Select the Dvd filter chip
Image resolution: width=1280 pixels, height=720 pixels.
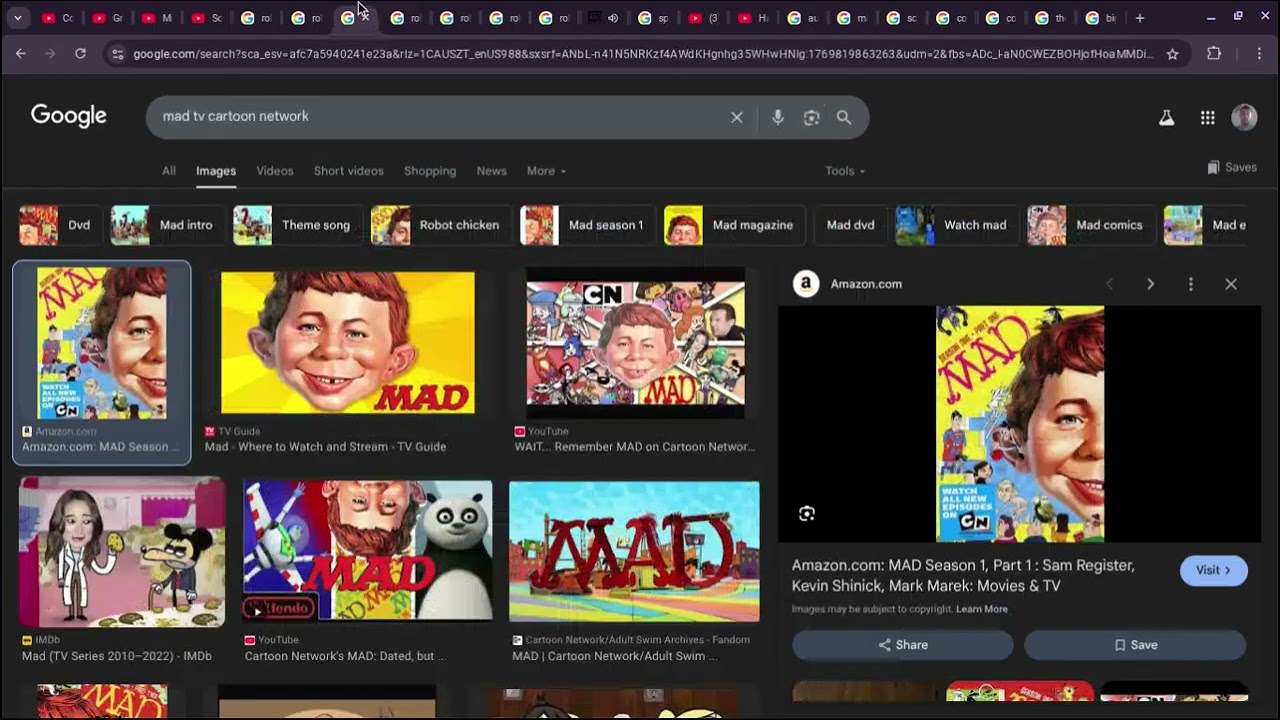(x=58, y=225)
